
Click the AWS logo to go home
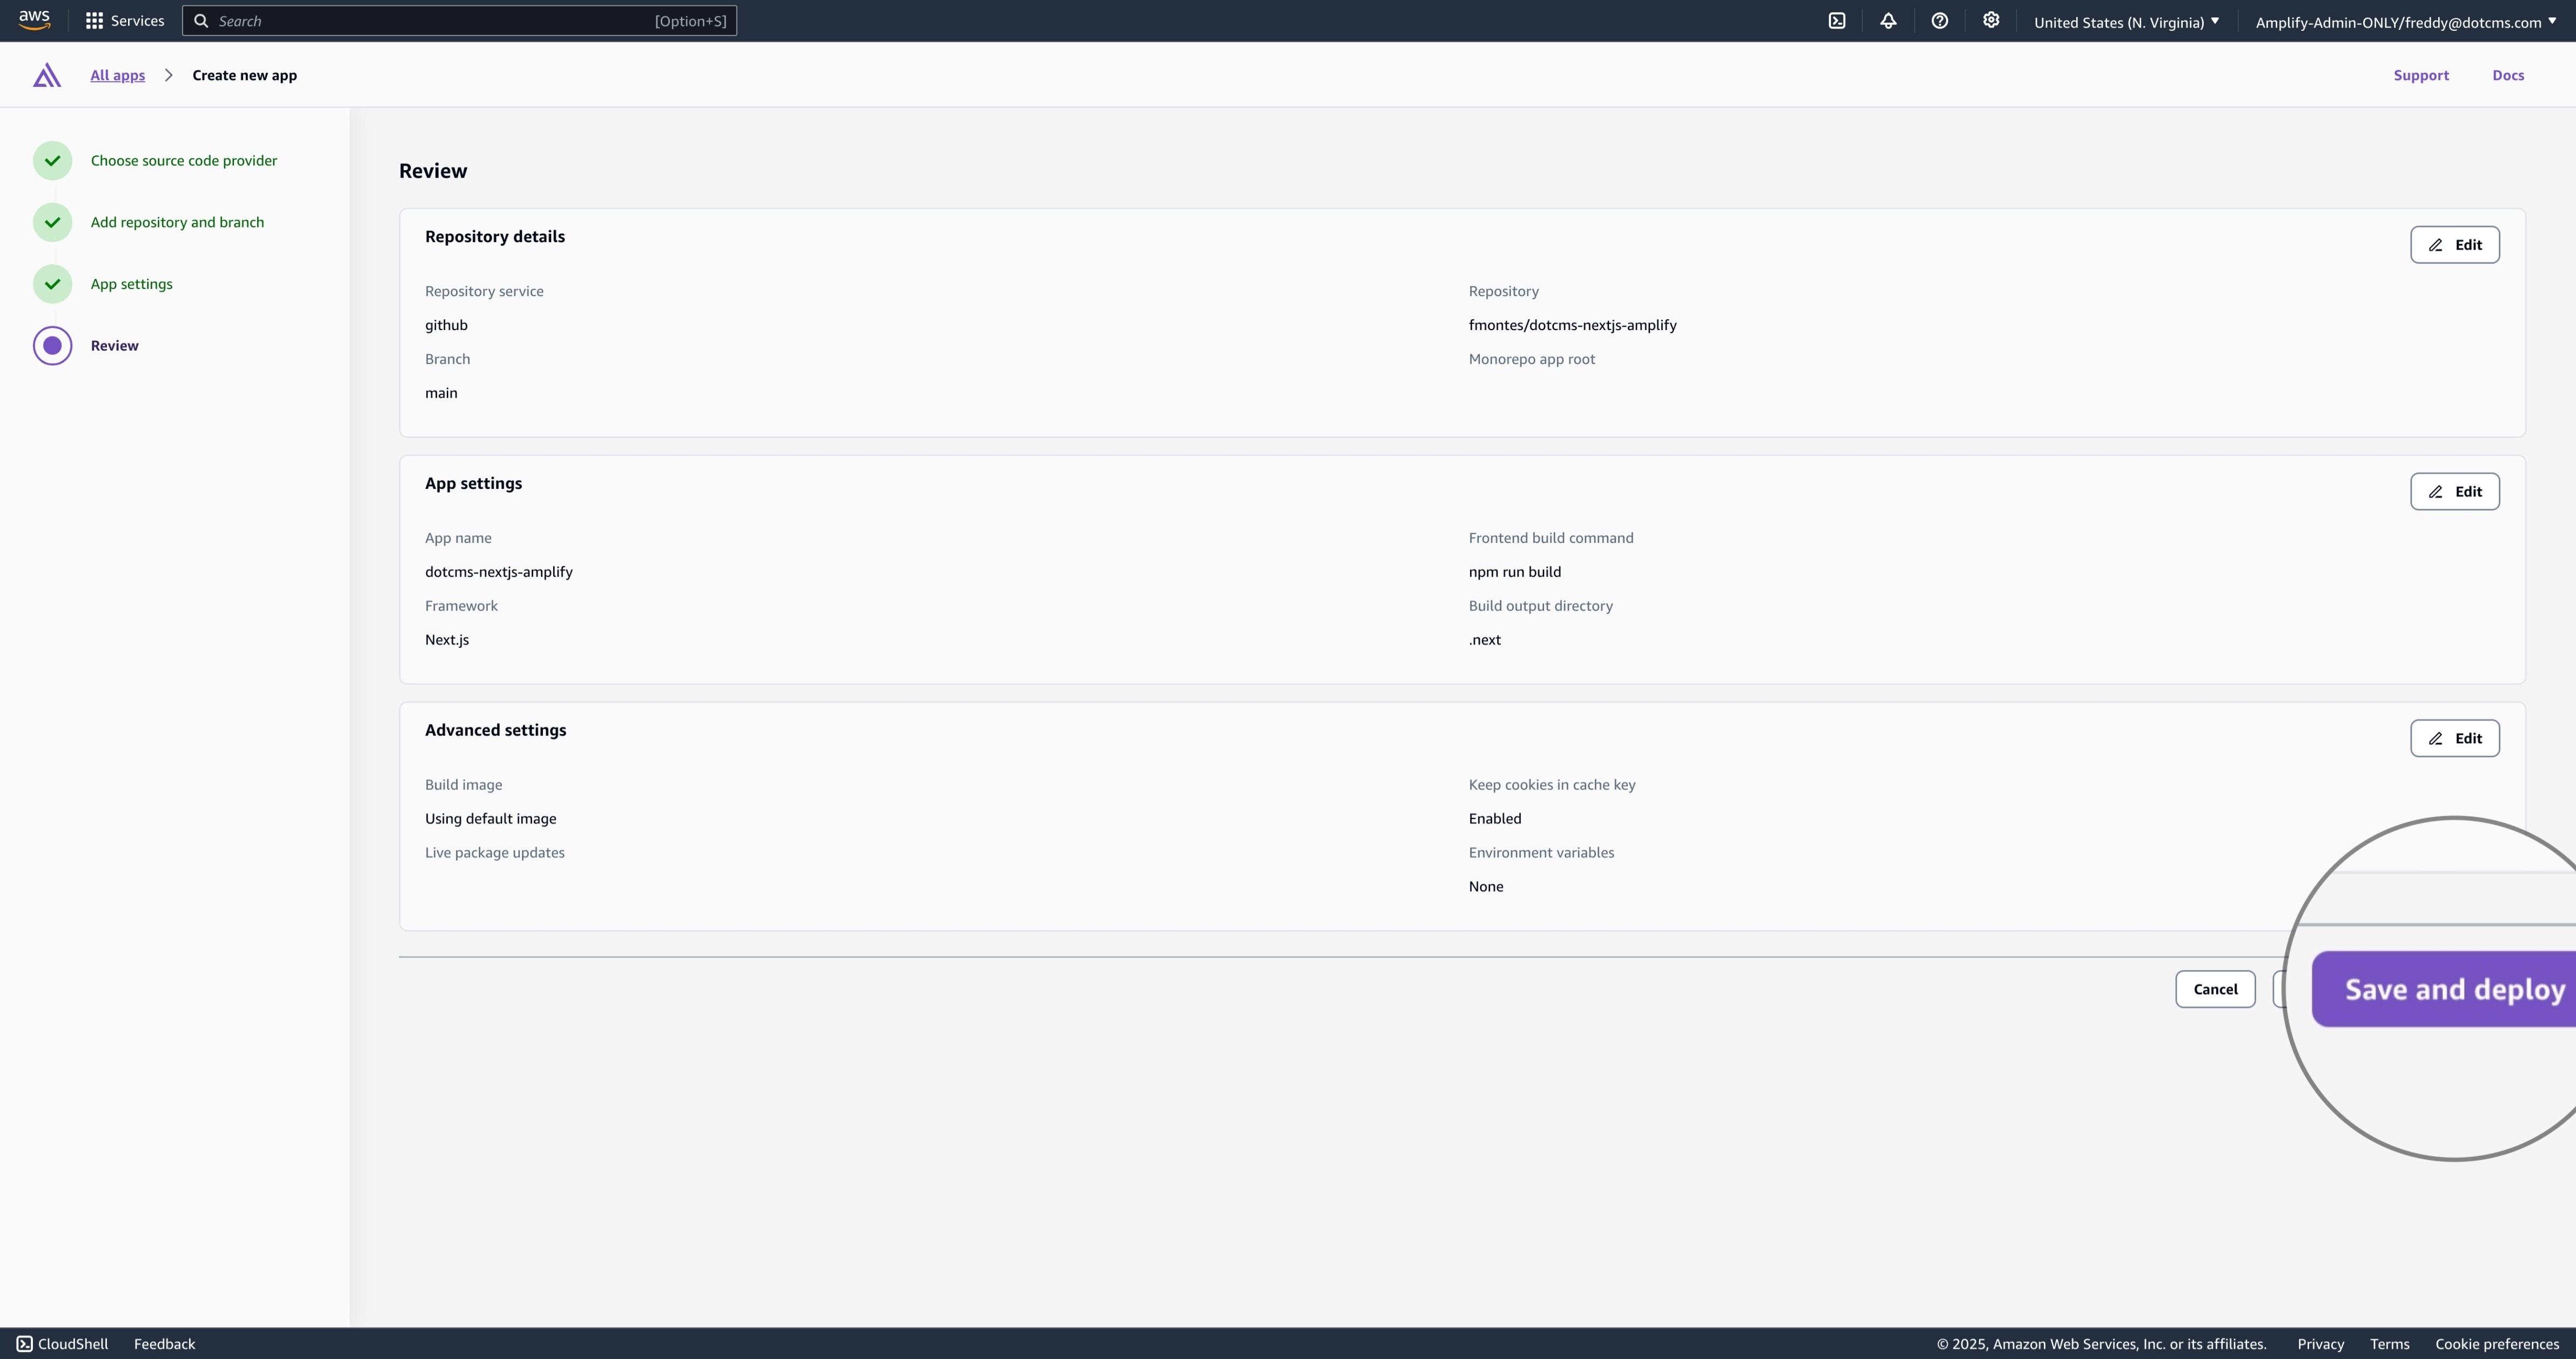[x=34, y=20]
